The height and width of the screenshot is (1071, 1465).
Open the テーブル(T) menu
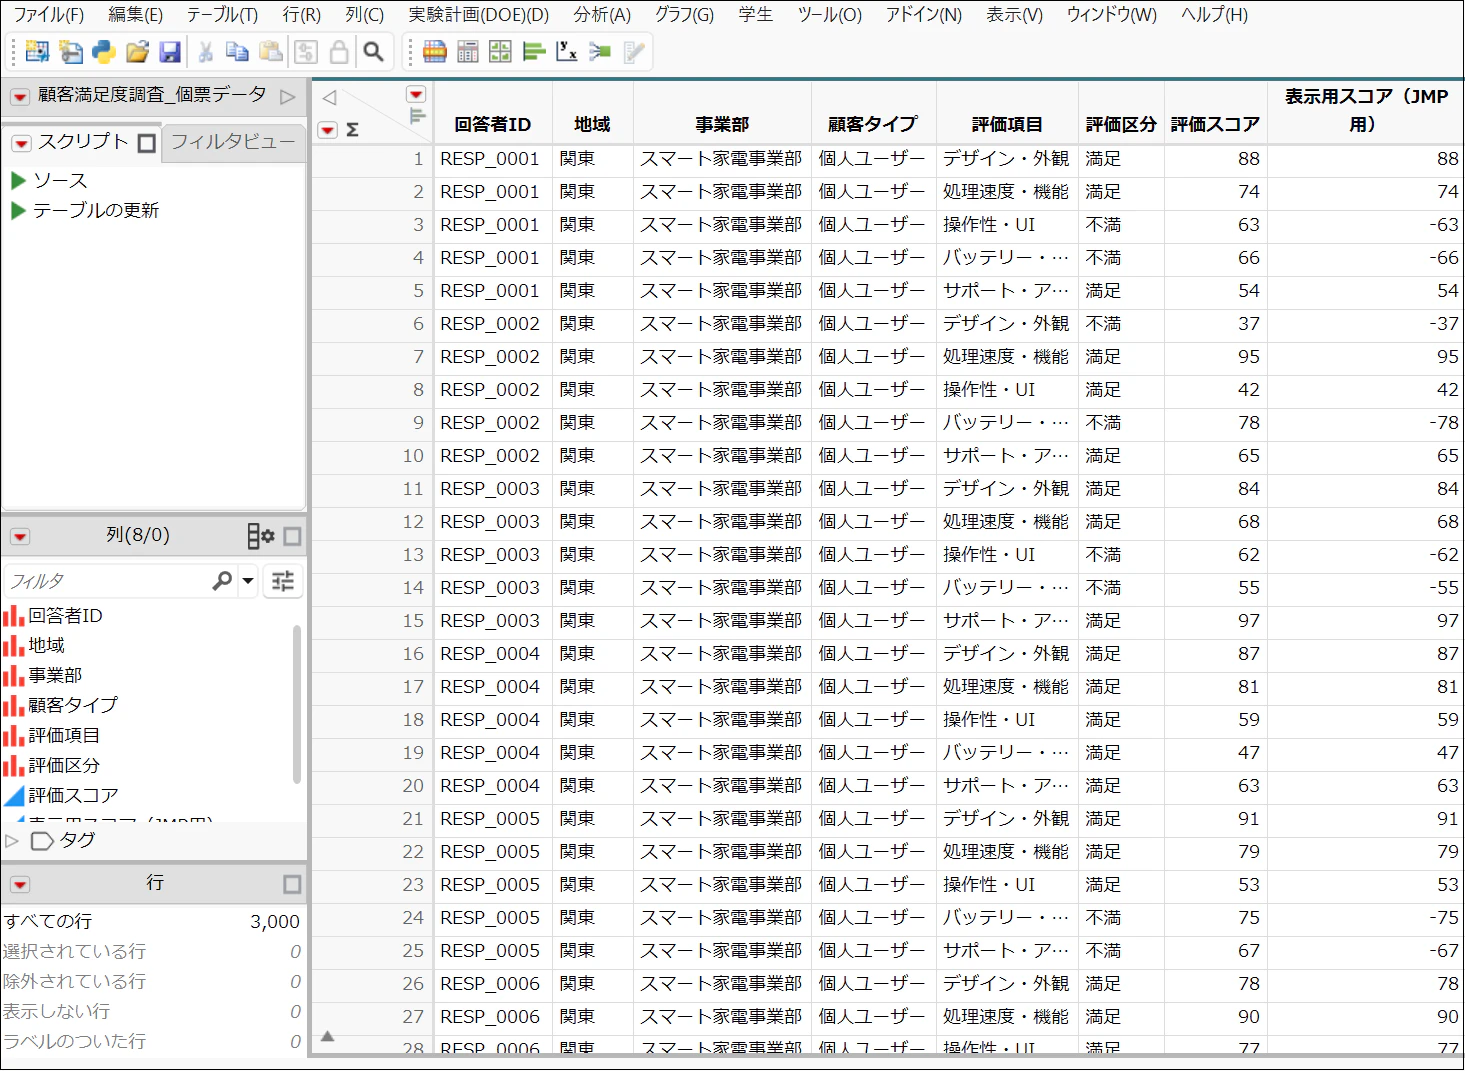222,15
